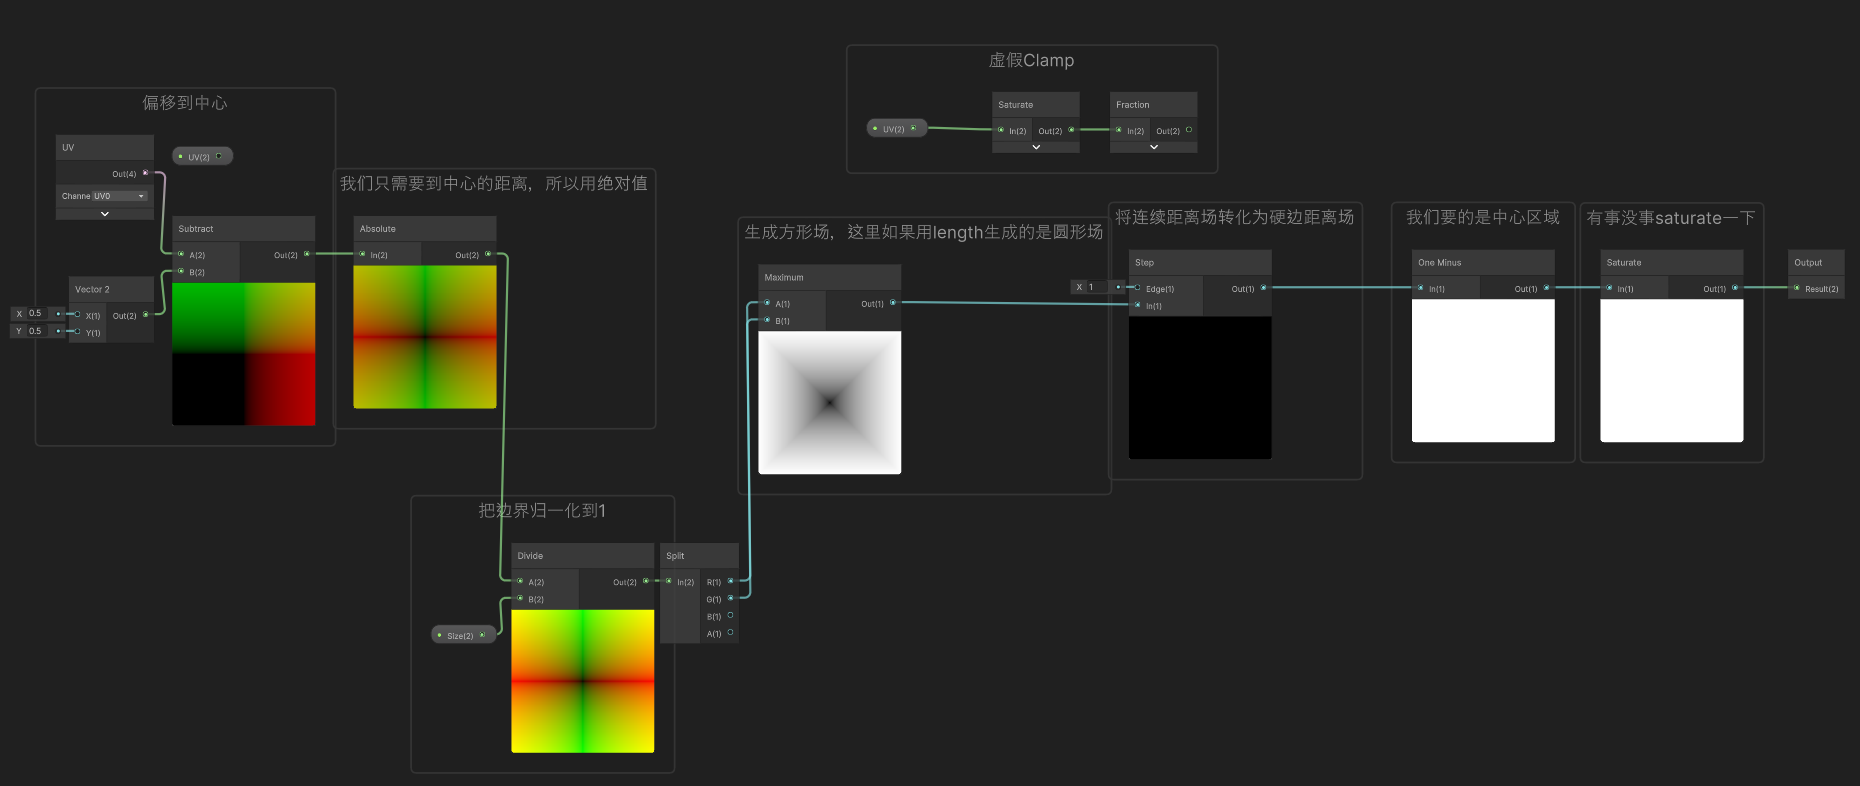1860x786 pixels.
Task: Expand the chevron under the Clamp-group Saturate node
Action: pos(1036,147)
